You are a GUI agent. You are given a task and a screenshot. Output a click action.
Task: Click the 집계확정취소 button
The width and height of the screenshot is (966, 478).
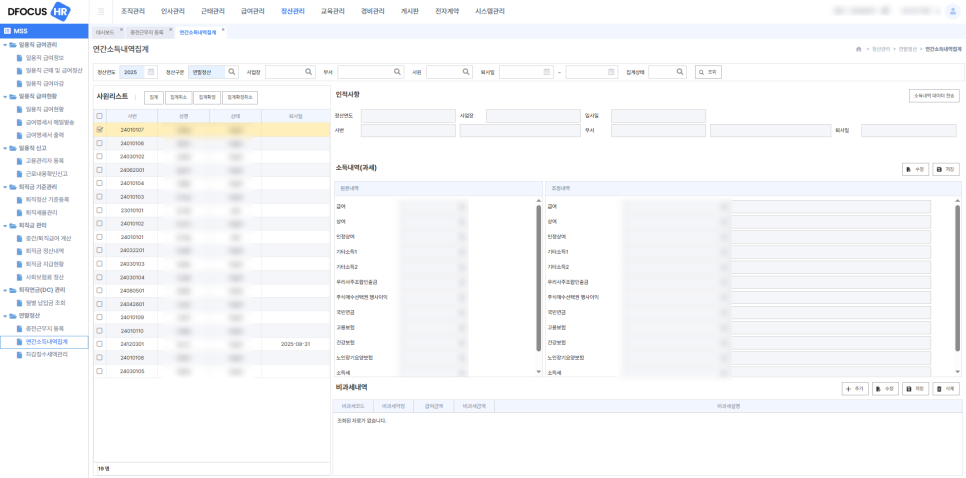pos(240,97)
